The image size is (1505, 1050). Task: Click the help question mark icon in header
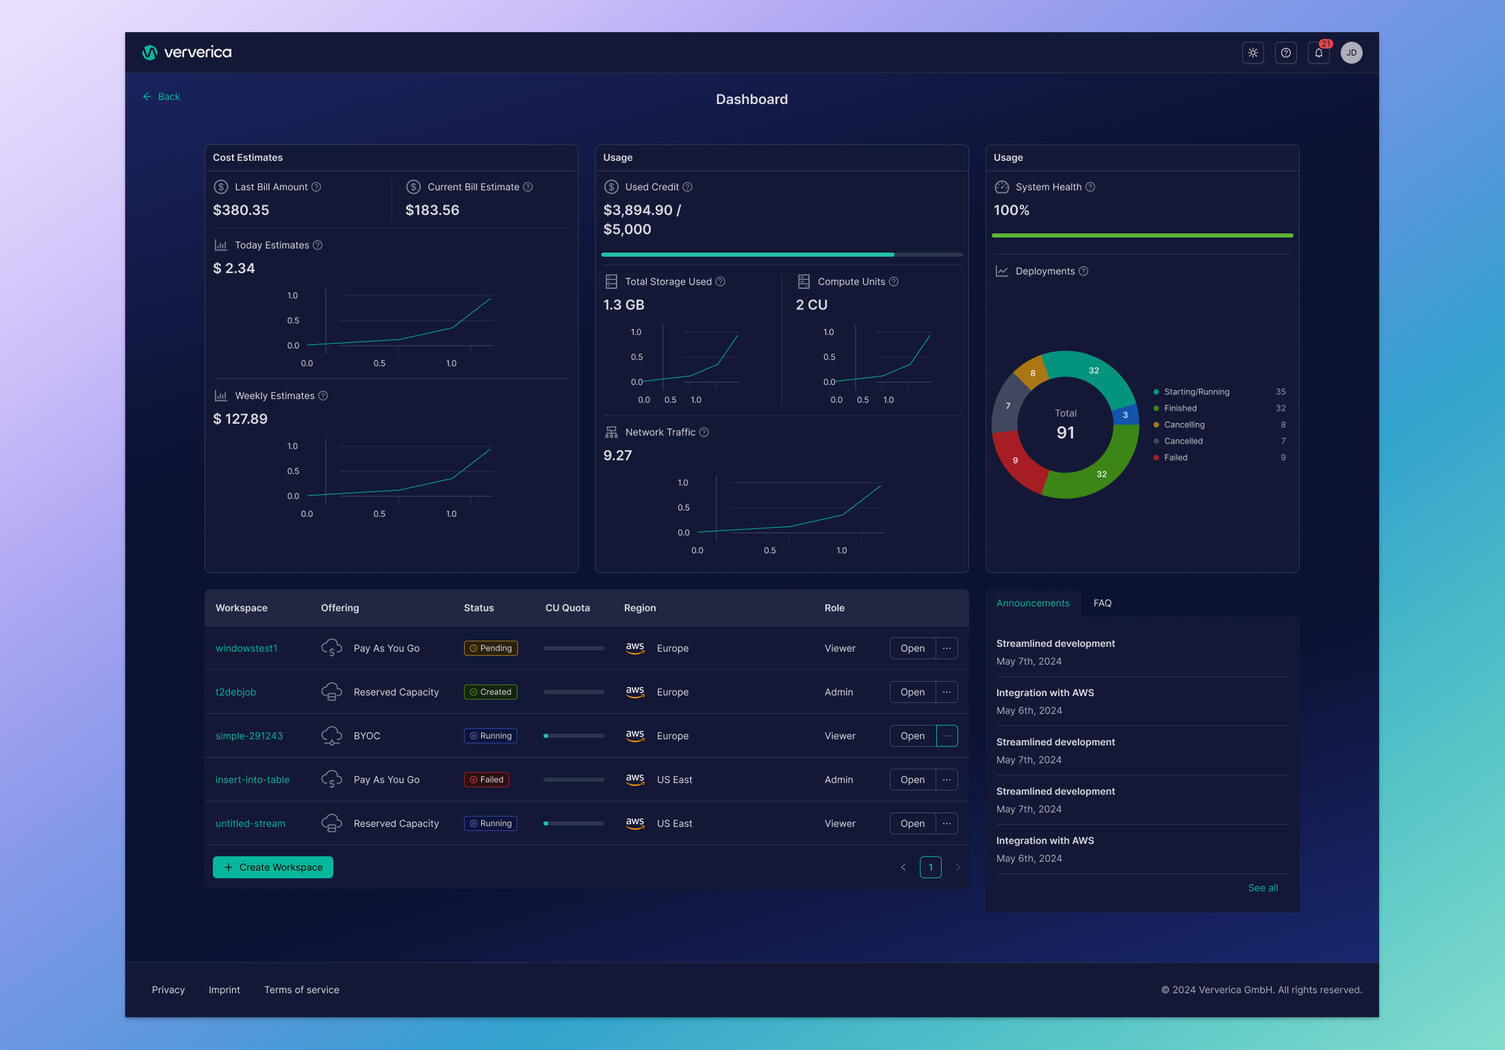click(1285, 52)
